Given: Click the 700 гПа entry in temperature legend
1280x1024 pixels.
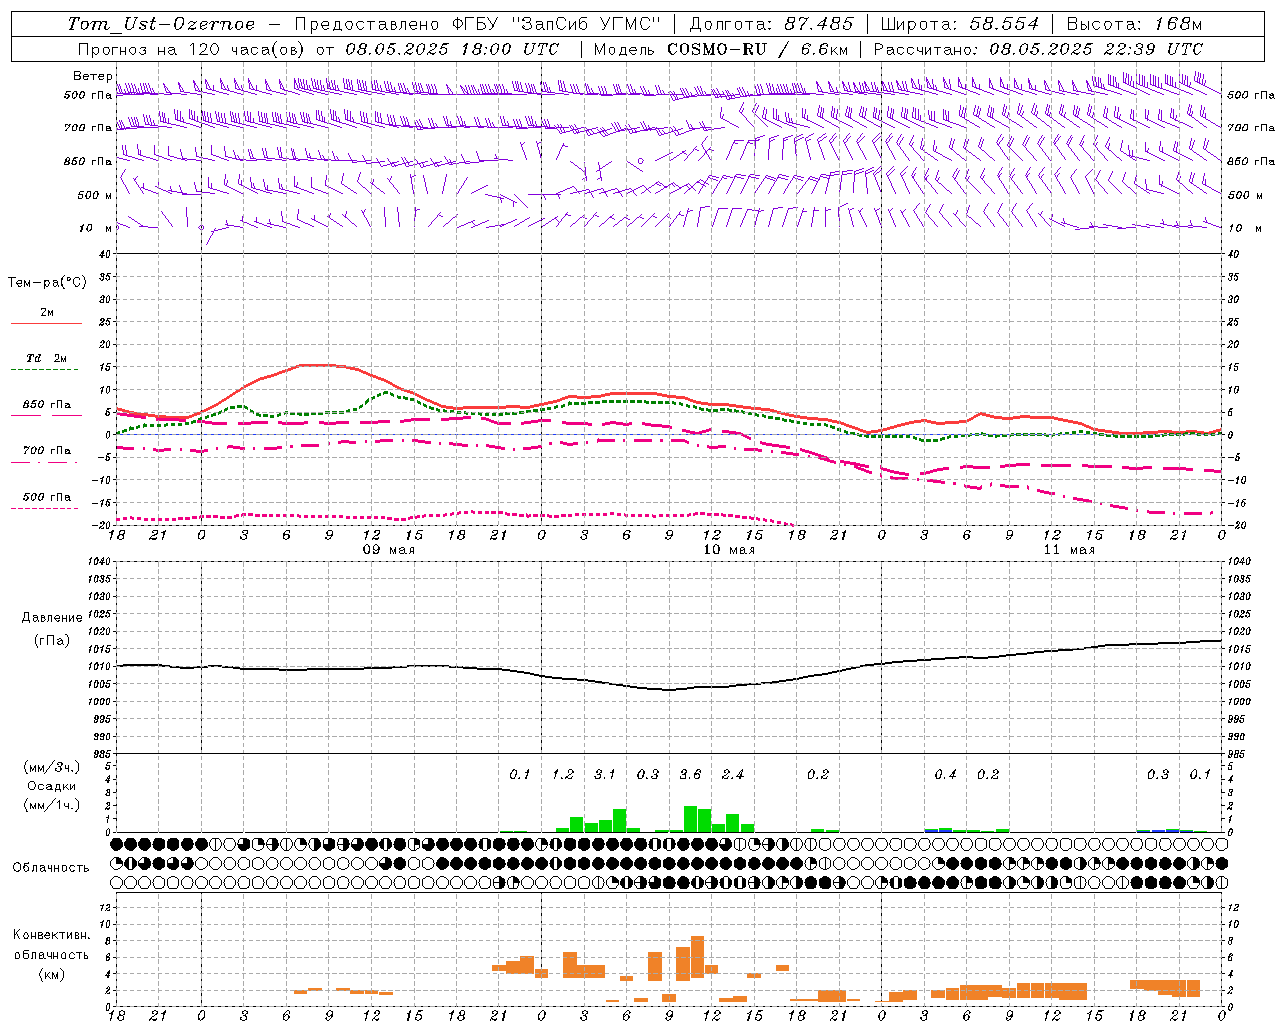Looking at the screenshot, I should point(47,455).
